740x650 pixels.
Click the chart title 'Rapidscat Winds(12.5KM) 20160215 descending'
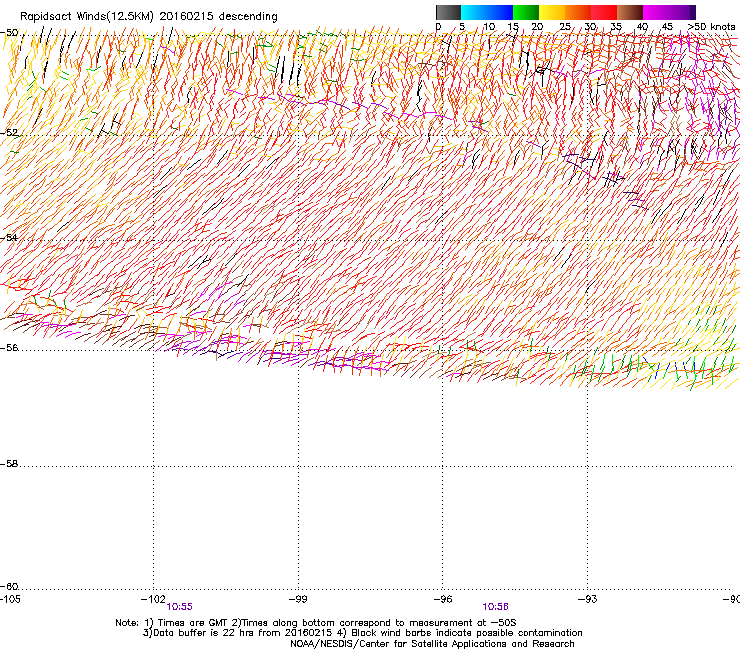pos(149,17)
